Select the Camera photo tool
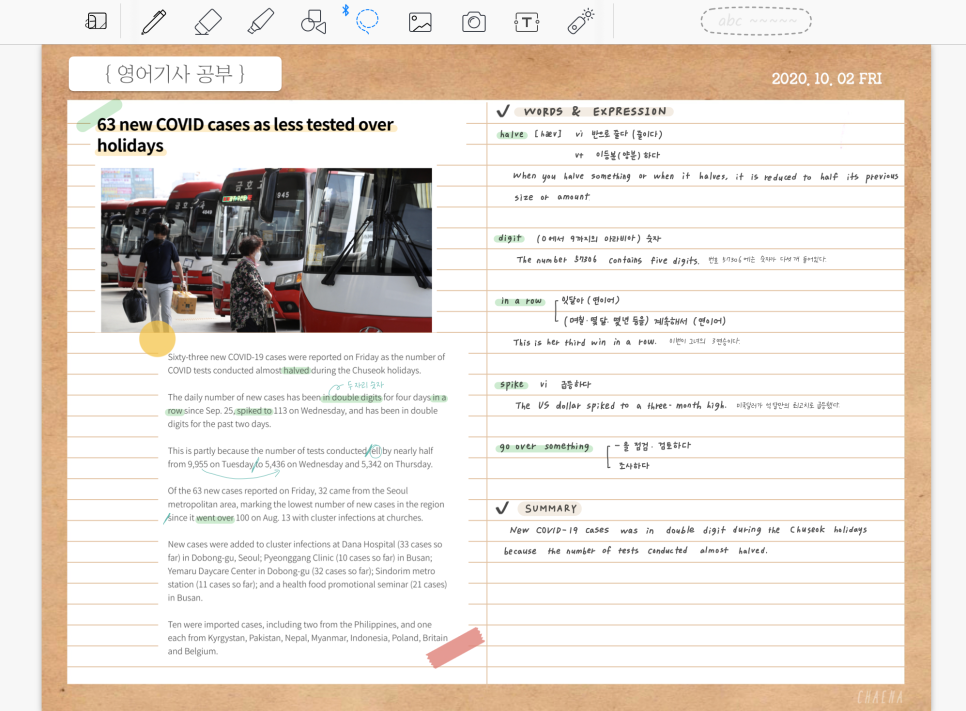The height and width of the screenshot is (711, 966). pos(474,22)
